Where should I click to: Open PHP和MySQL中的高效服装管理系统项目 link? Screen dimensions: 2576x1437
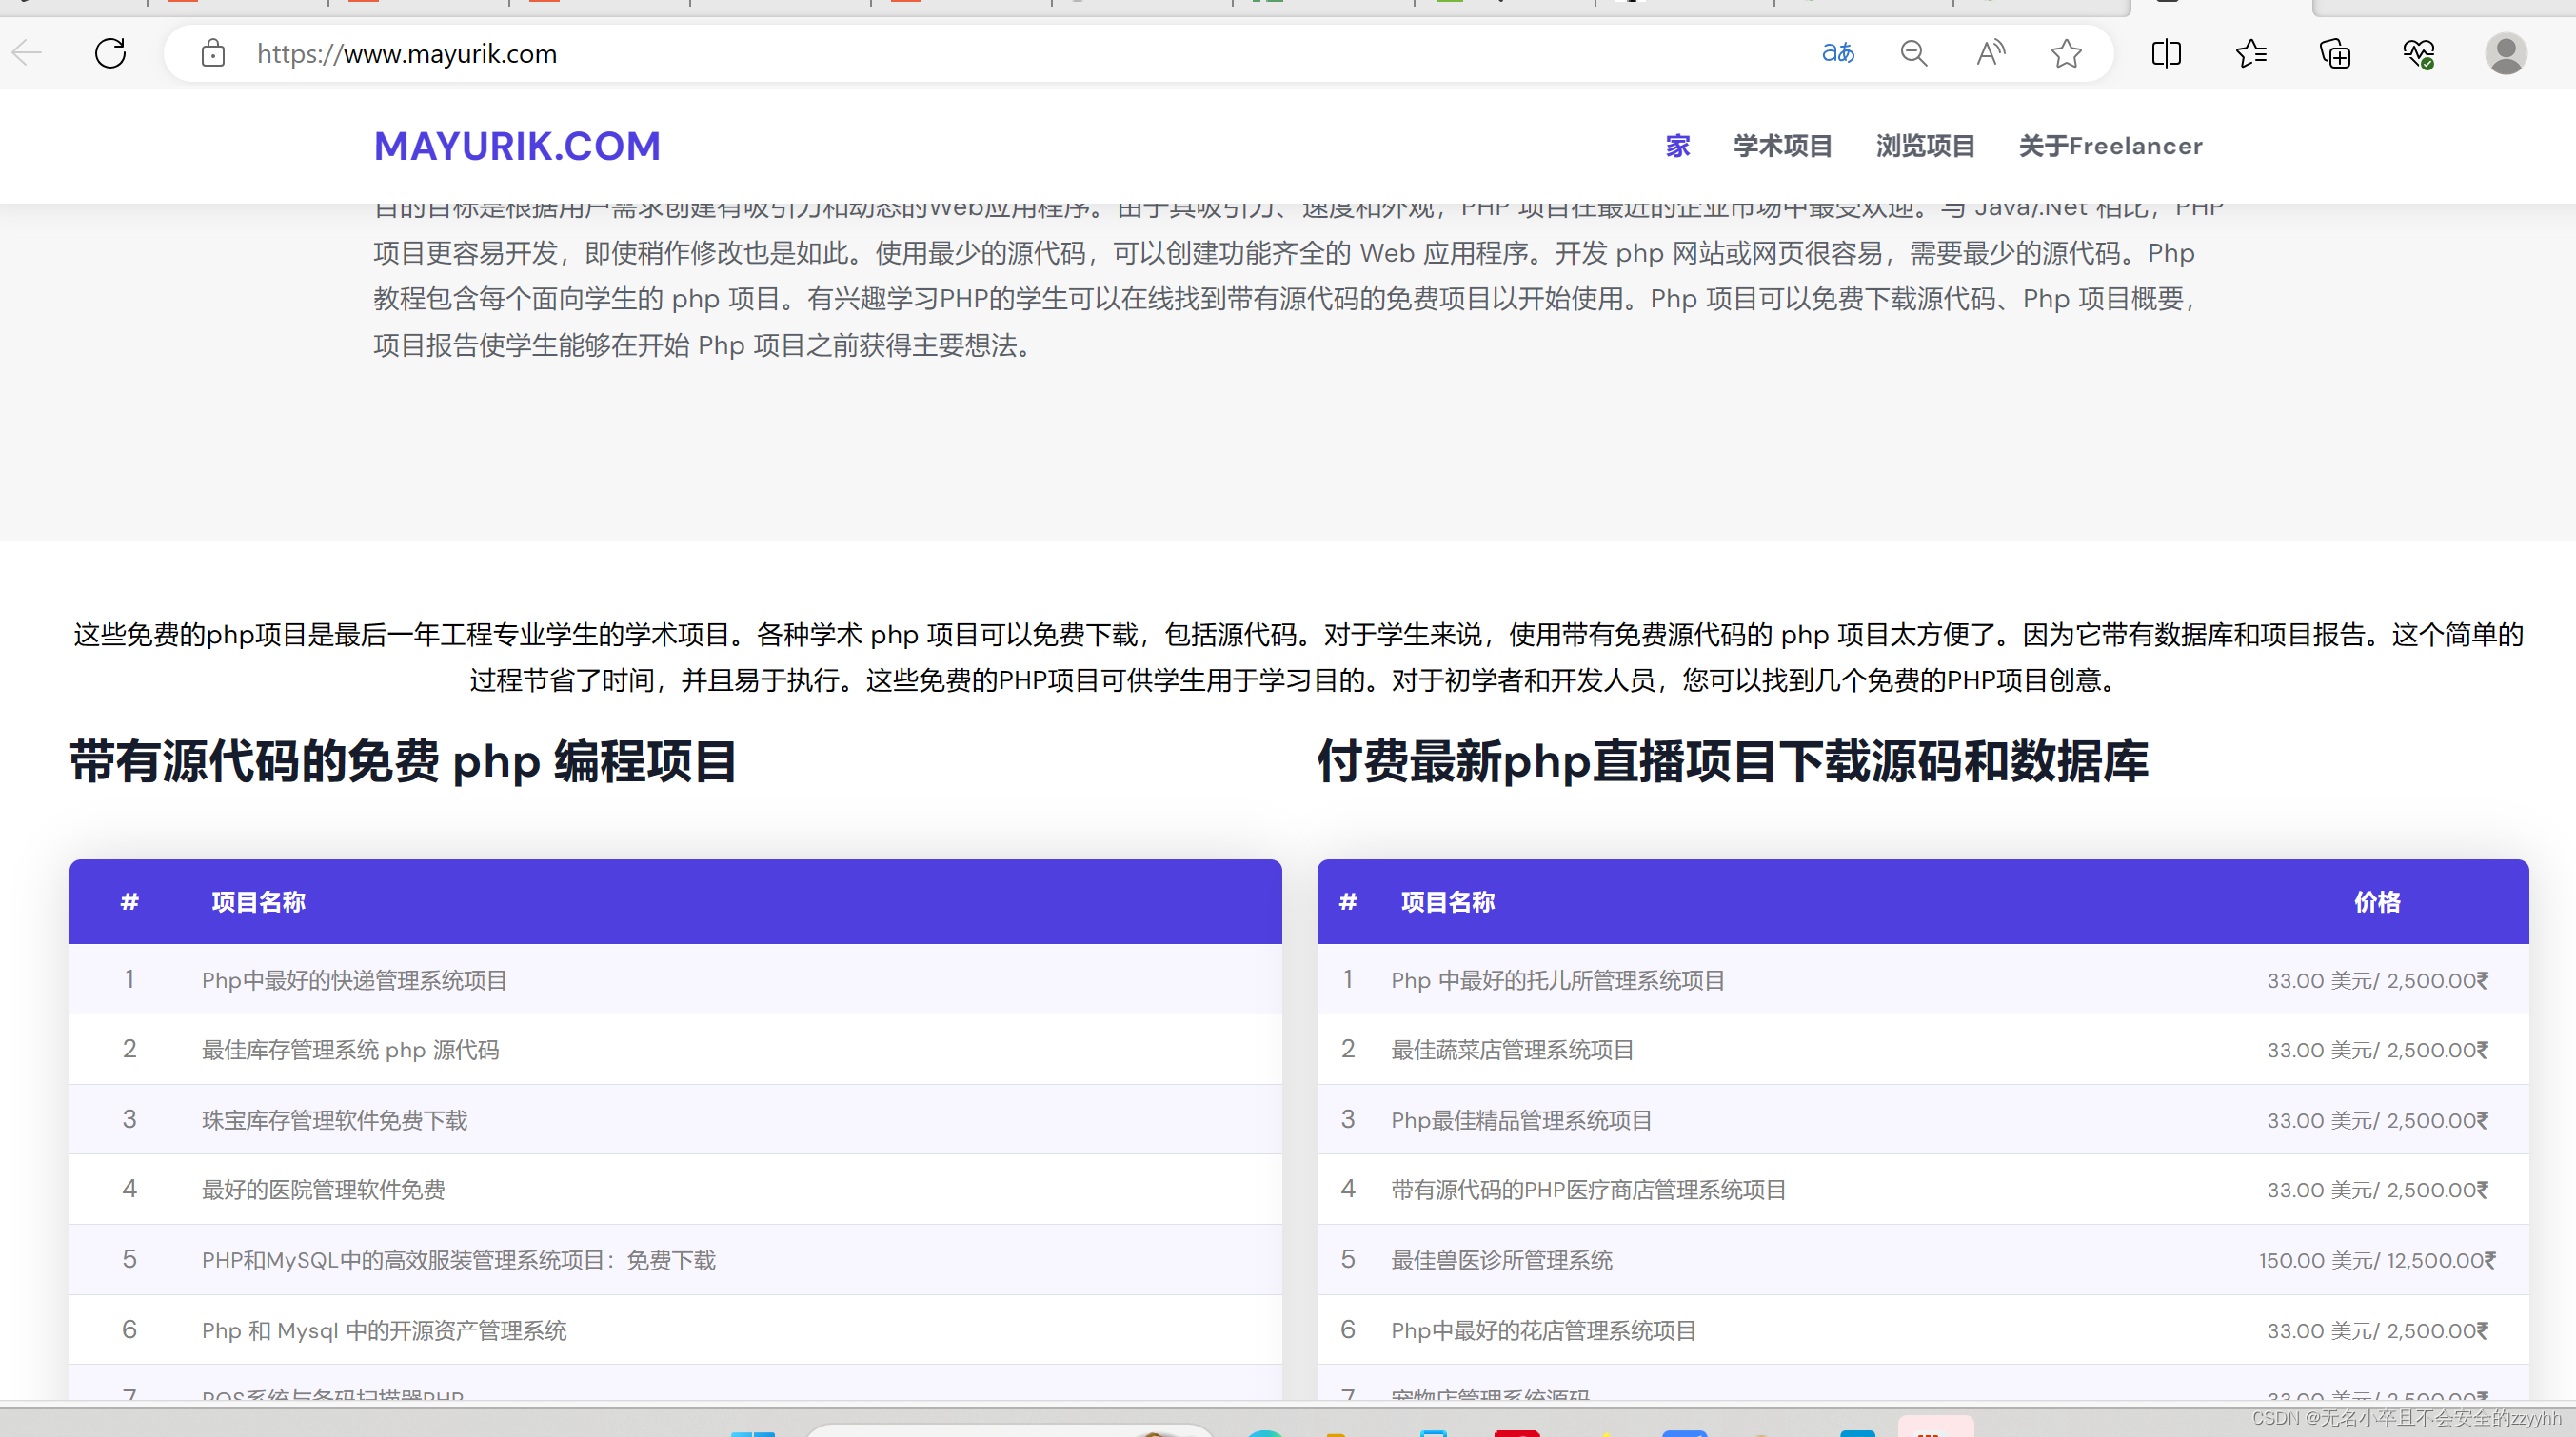[458, 1260]
